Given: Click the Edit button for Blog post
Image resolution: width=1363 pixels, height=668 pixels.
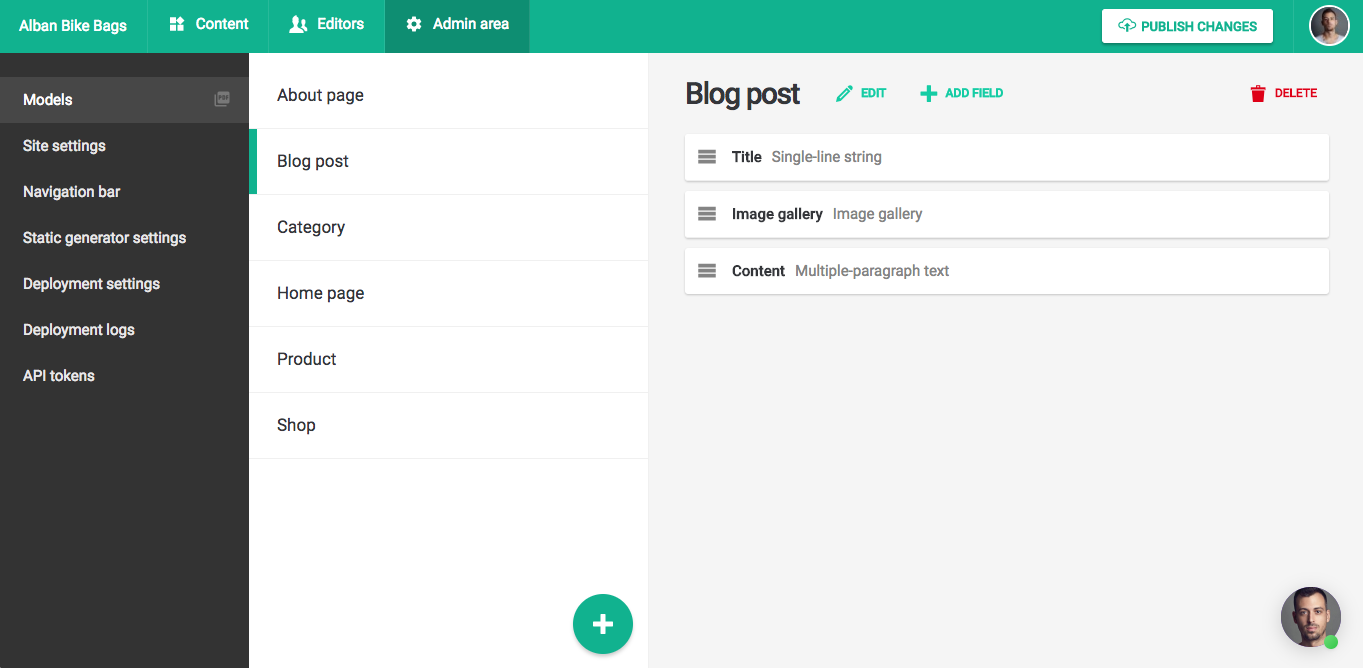Looking at the screenshot, I should click(861, 93).
